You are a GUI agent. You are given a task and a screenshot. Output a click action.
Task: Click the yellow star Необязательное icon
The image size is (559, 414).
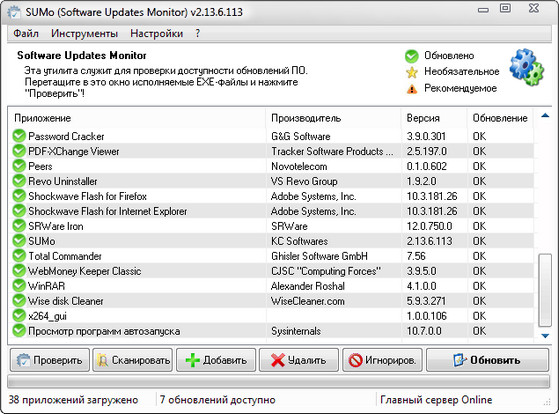click(x=412, y=72)
